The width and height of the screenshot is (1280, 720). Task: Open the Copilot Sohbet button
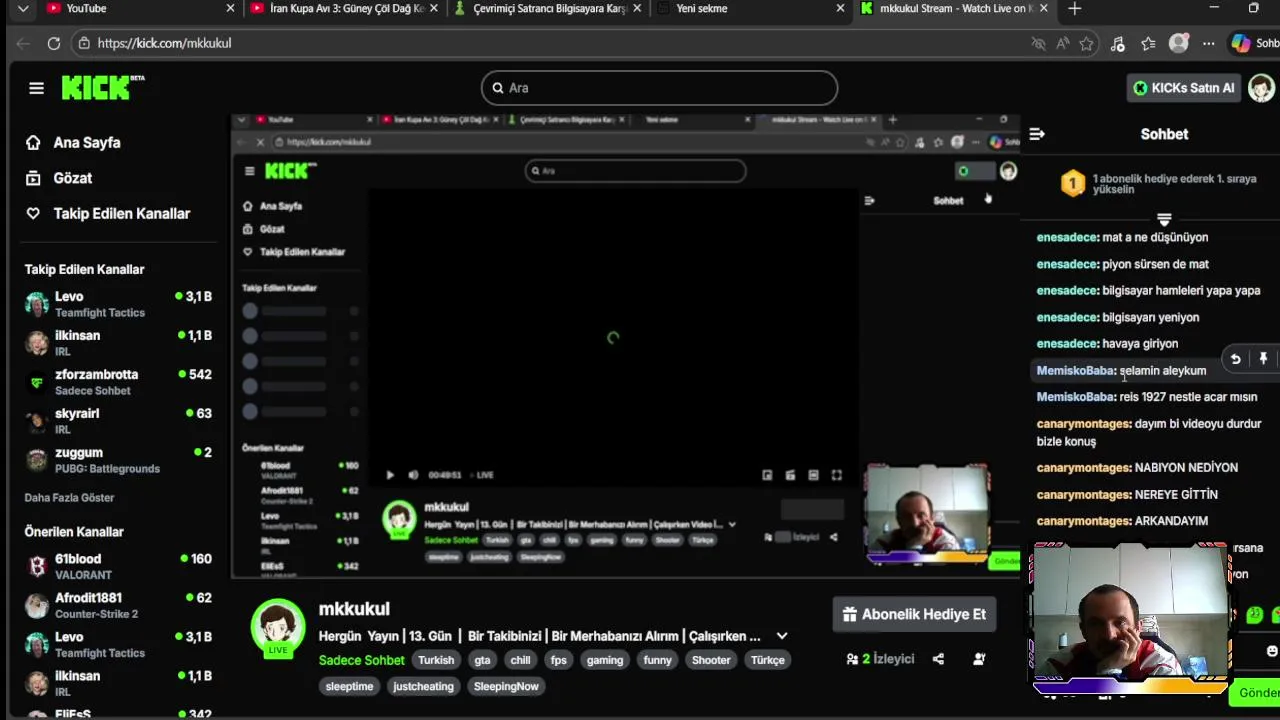point(1254,44)
